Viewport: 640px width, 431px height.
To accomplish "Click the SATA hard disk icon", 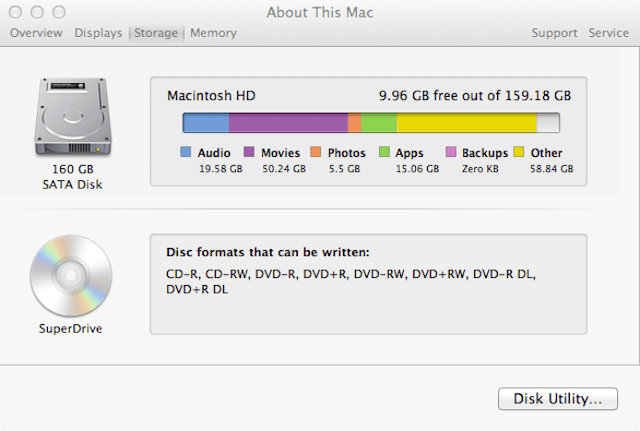I will [73, 117].
